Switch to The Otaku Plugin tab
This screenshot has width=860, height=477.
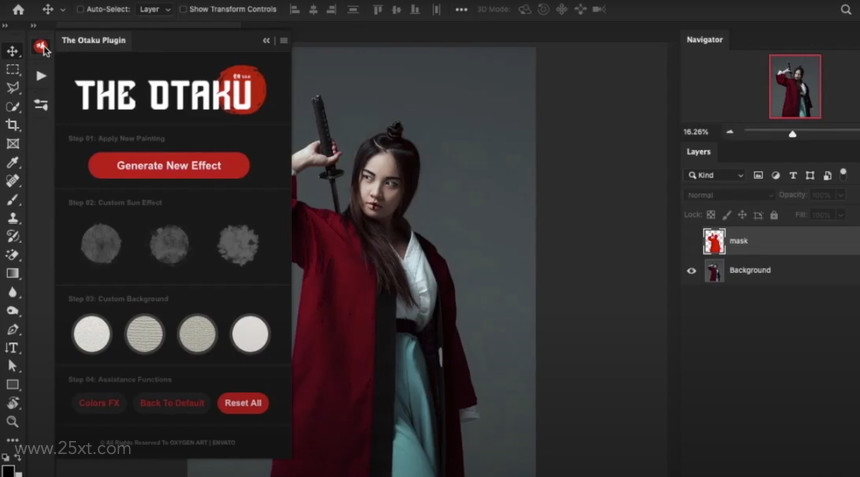coord(94,41)
